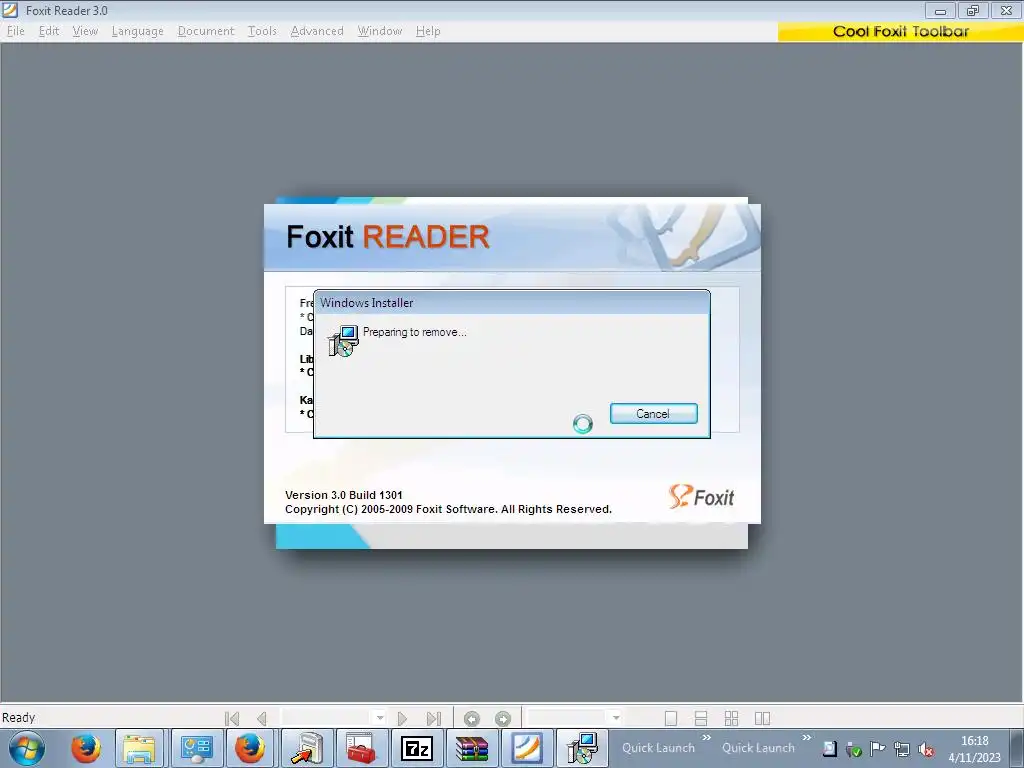Click the previous view round button
This screenshot has width=1024, height=768.
(x=472, y=718)
